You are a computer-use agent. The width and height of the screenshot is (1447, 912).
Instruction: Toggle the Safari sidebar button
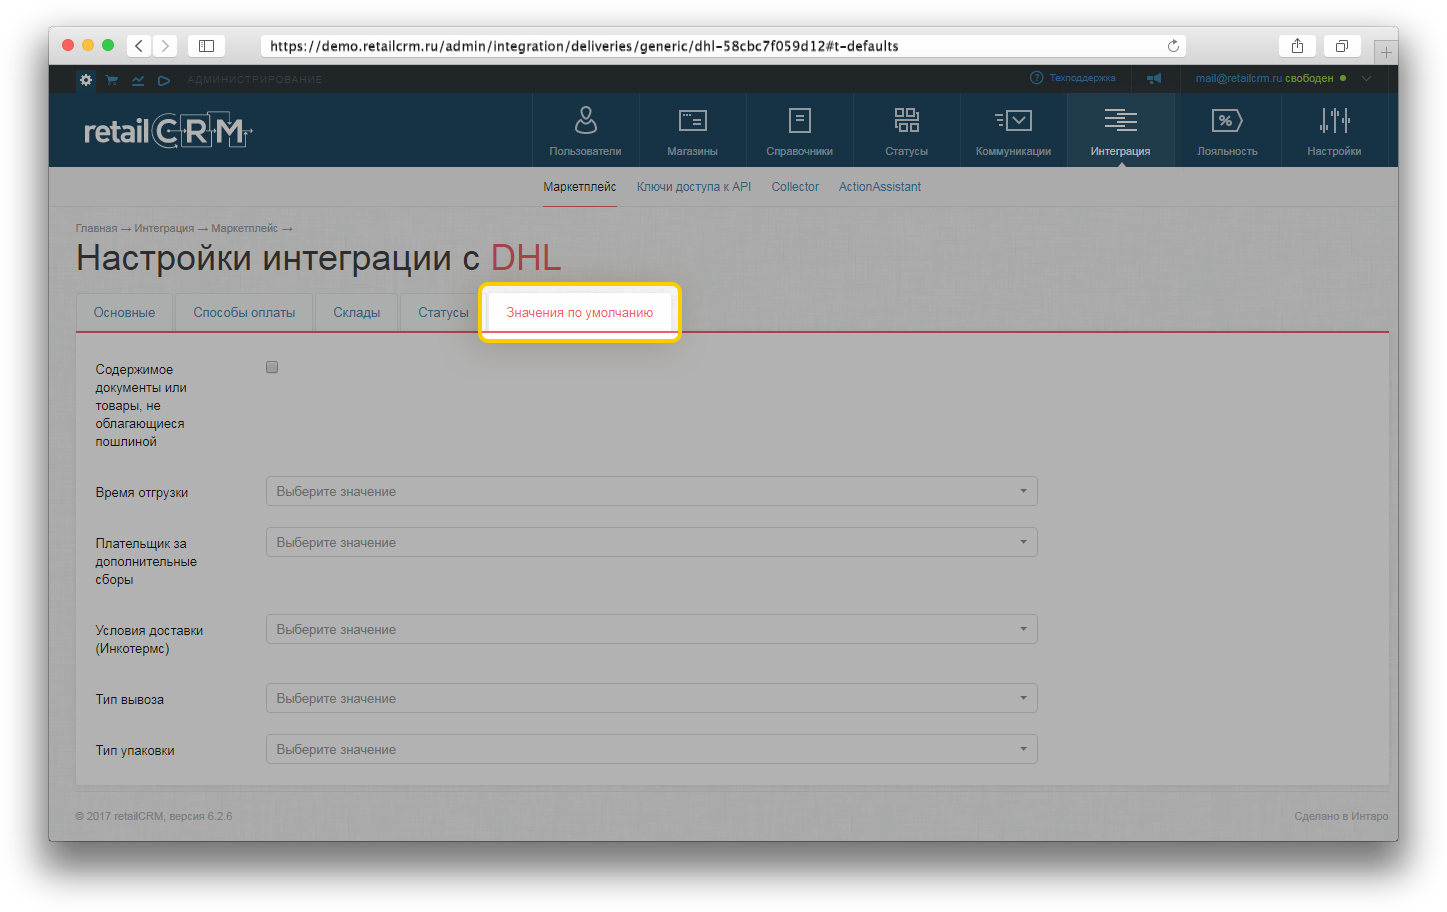206,46
